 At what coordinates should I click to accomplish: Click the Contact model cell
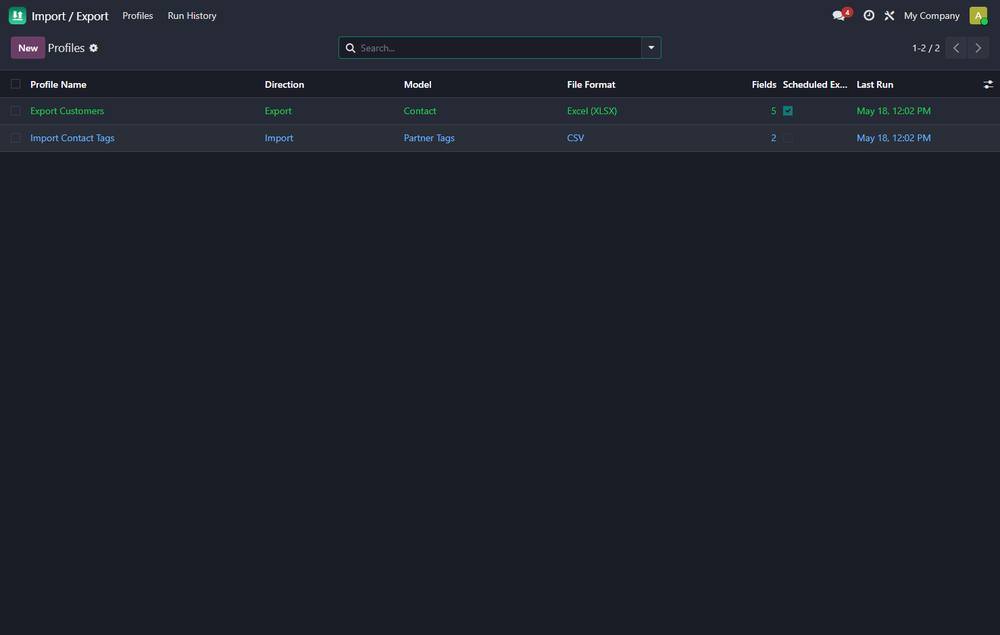tap(420, 111)
